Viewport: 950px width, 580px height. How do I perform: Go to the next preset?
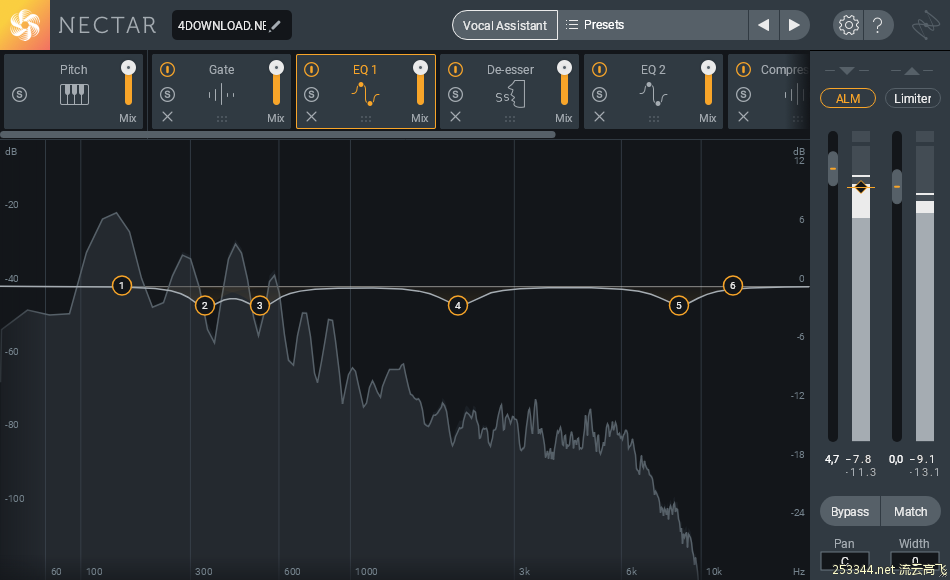(794, 25)
